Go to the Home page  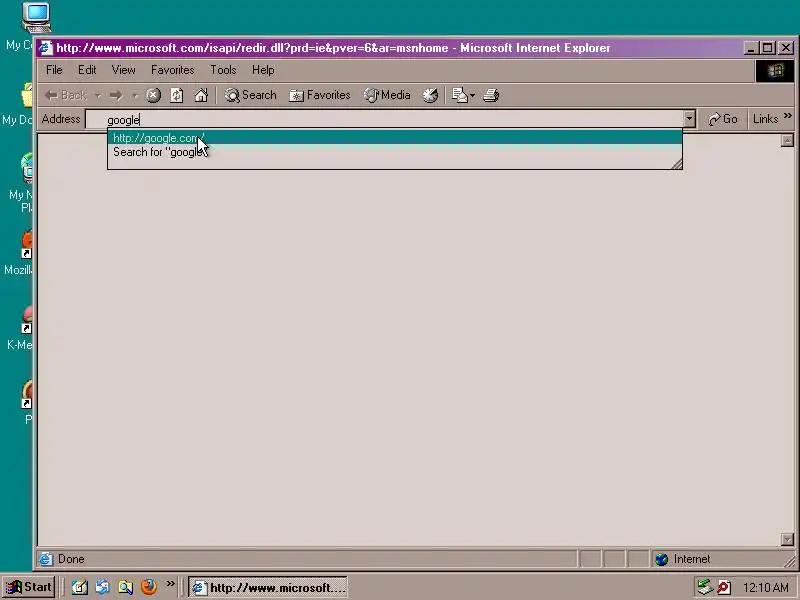201,95
